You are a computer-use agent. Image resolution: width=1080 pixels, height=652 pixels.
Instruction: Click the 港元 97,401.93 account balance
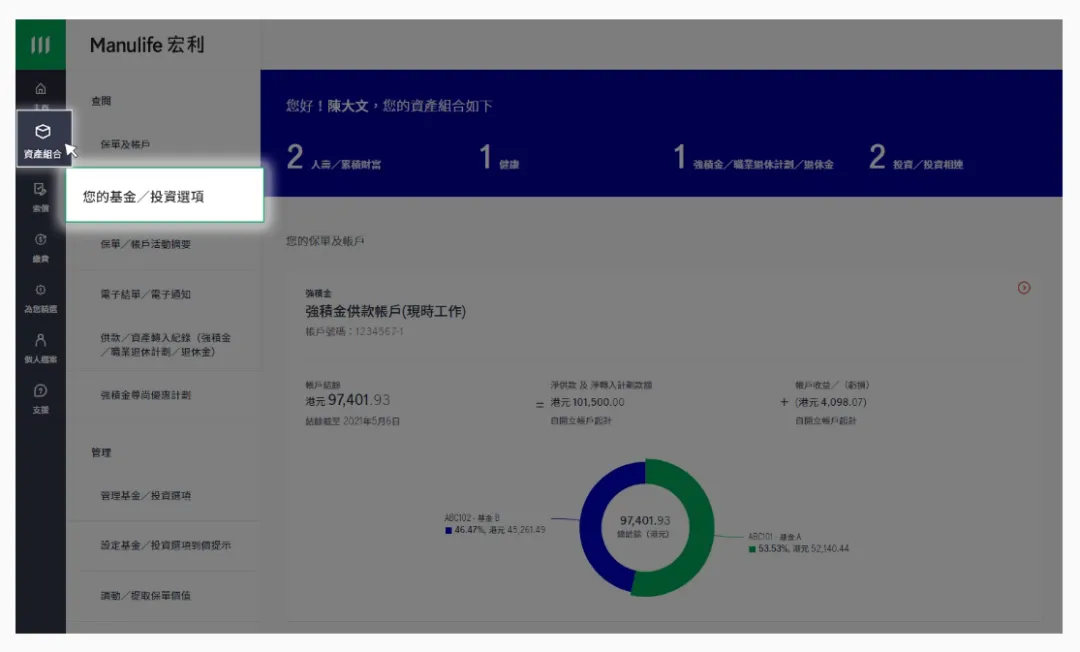click(348, 400)
